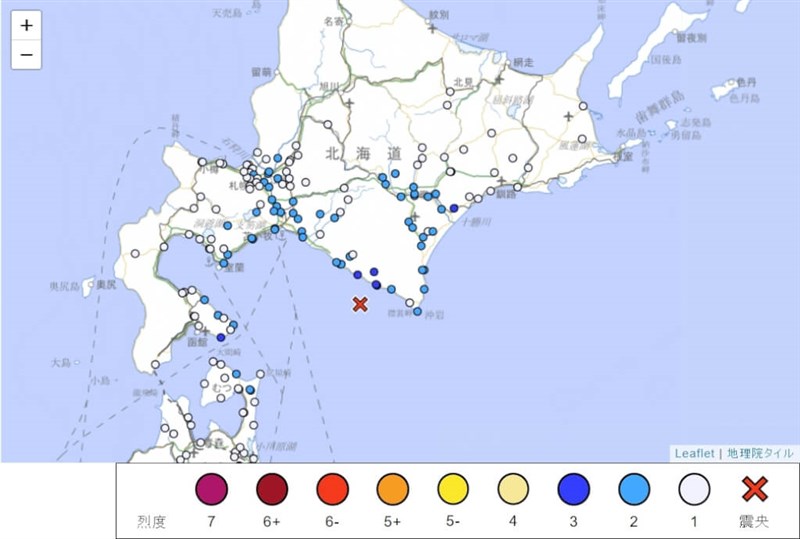Click the white intensity 1 legend circle
Viewport: 800px width, 539px height.
click(x=694, y=489)
